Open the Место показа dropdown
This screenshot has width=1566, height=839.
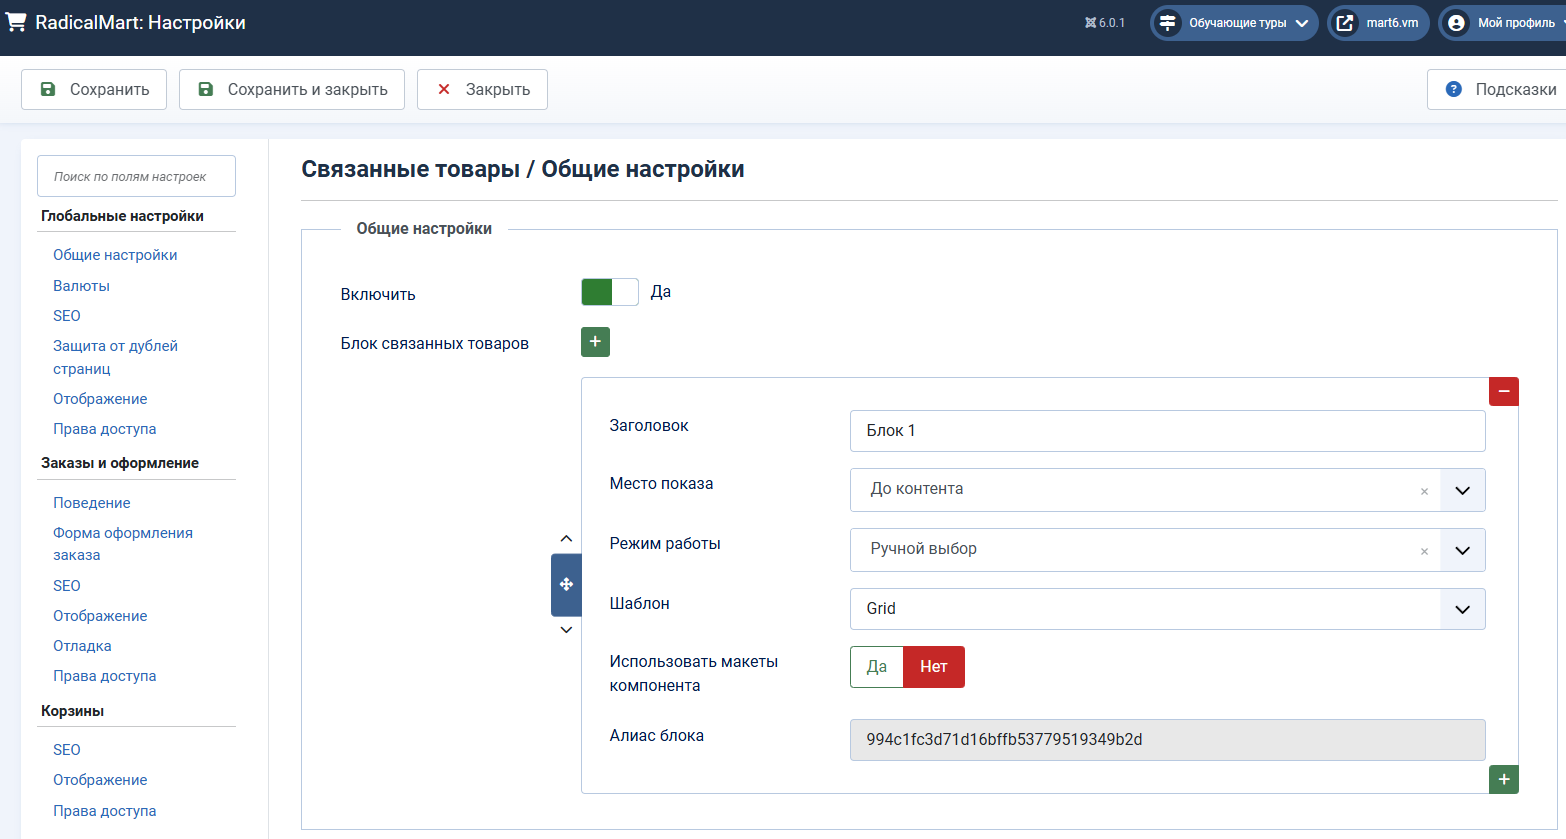click(1462, 491)
